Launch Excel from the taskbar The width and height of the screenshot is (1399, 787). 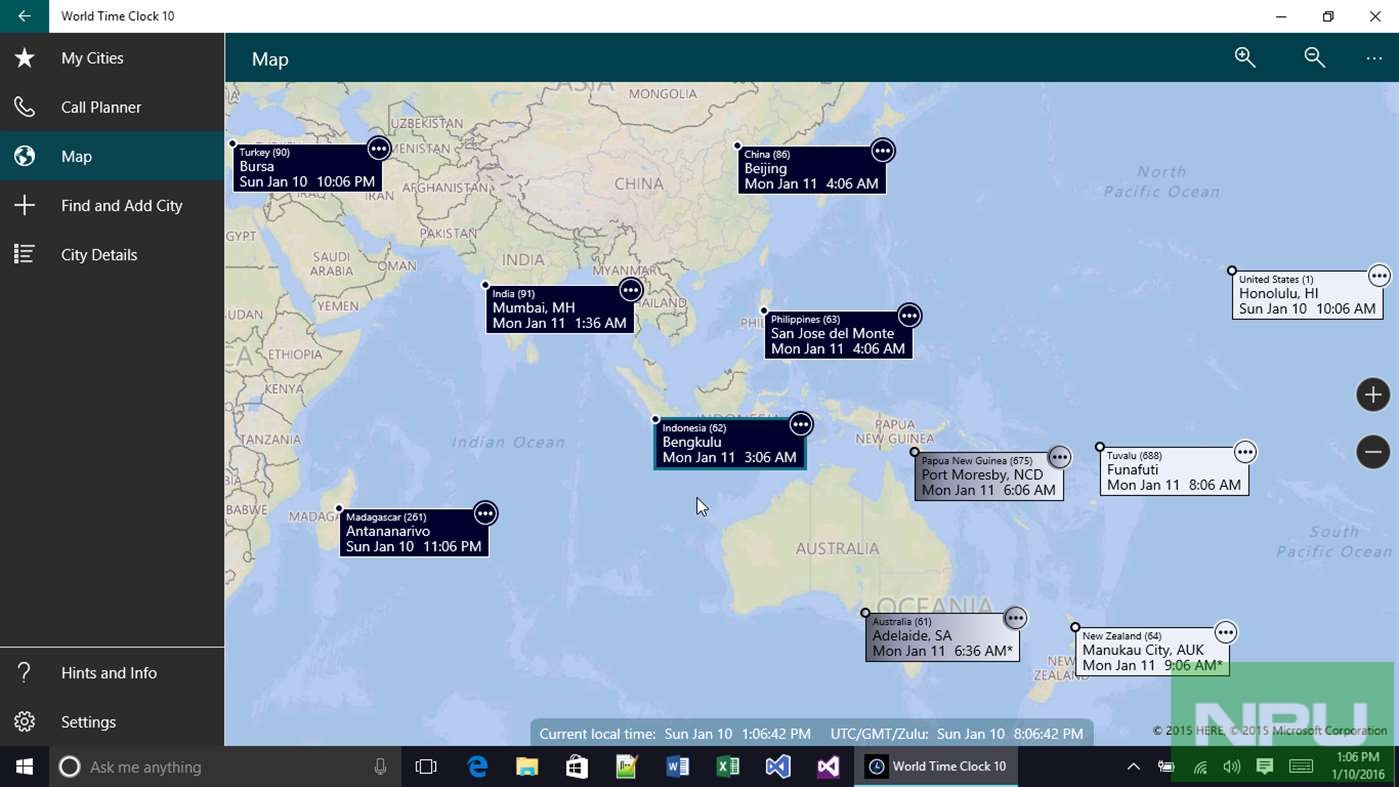[727, 767]
